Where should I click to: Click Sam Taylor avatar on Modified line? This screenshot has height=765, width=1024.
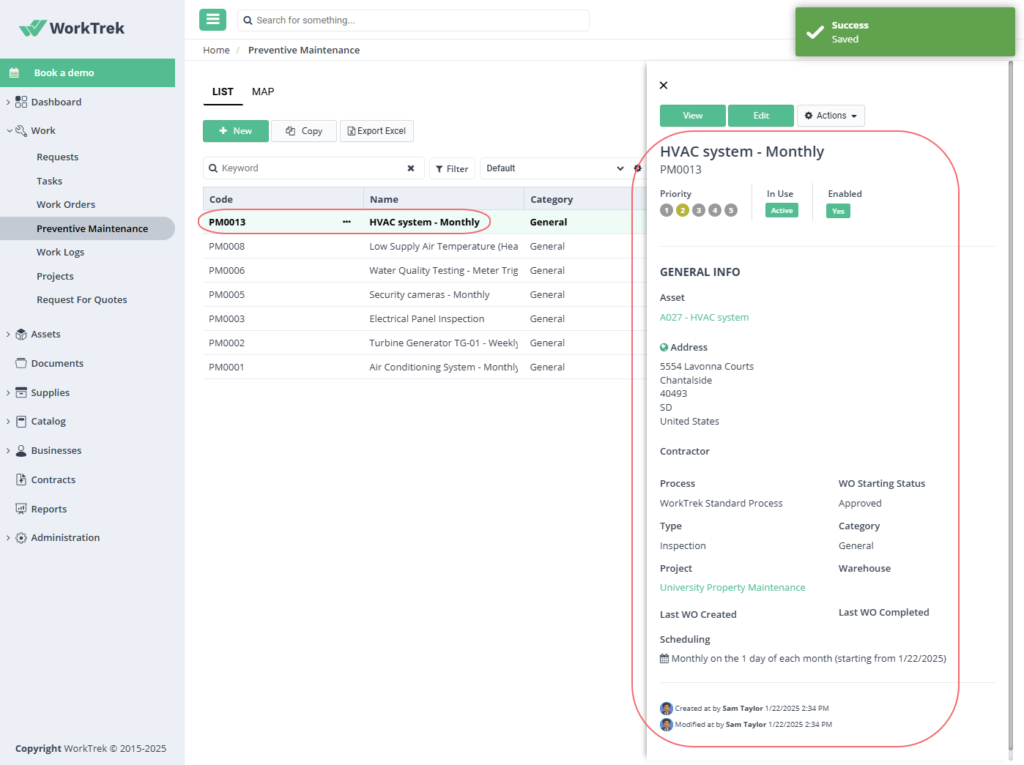666,724
